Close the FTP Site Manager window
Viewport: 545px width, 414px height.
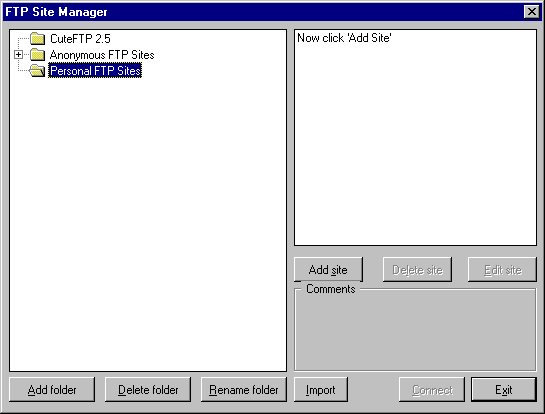[x=531, y=12]
